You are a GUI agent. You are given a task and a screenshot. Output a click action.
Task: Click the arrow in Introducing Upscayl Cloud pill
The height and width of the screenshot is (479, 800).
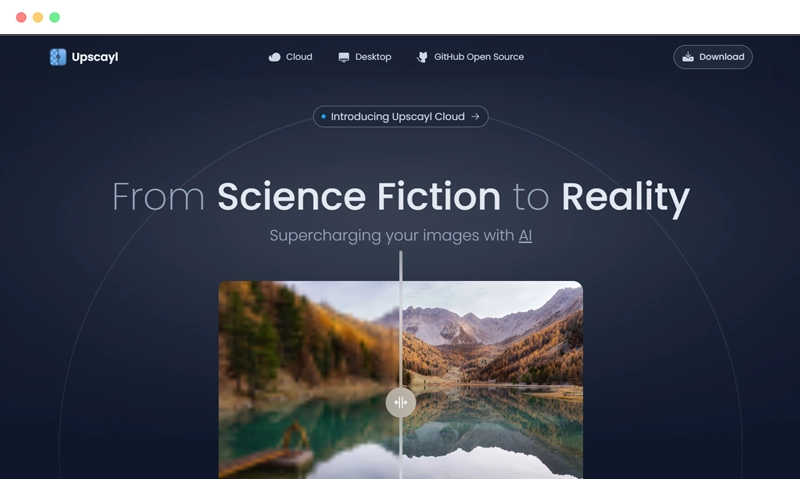[x=475, y=116]
